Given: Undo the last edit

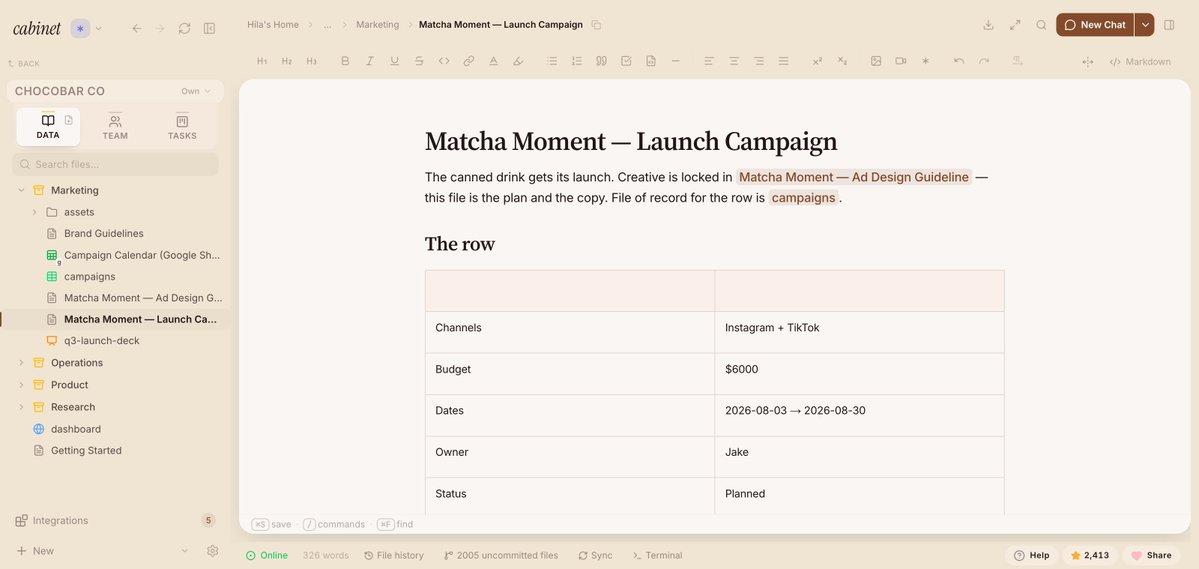Looking at the screenshot, I should (x=959, y=61).
